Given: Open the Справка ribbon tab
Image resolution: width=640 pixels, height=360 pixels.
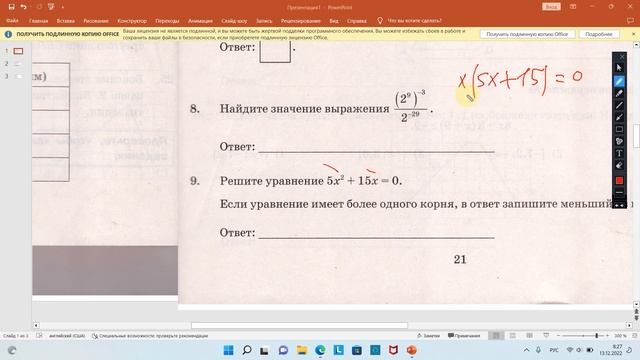Looking at the screenshot, I should coord(356,20).
